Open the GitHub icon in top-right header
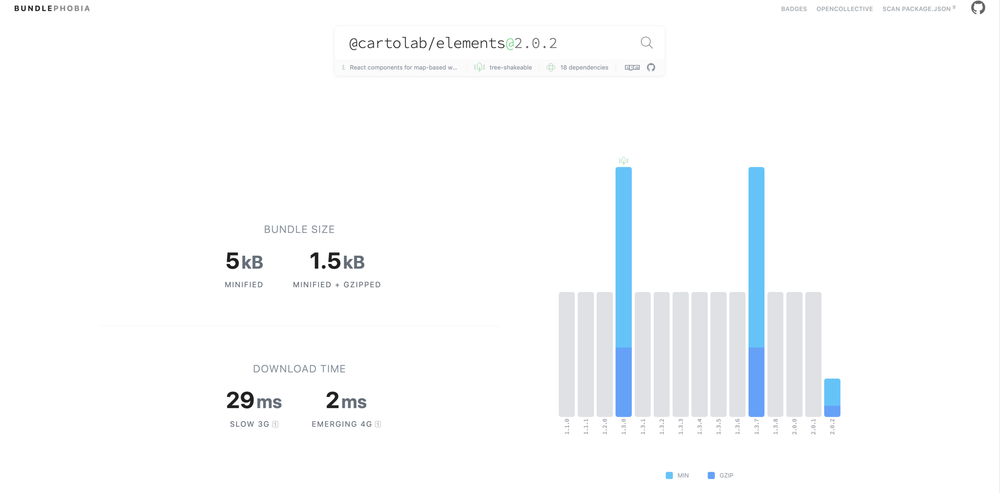Viewport: 1000px width, 493px height. click(978, 8)
